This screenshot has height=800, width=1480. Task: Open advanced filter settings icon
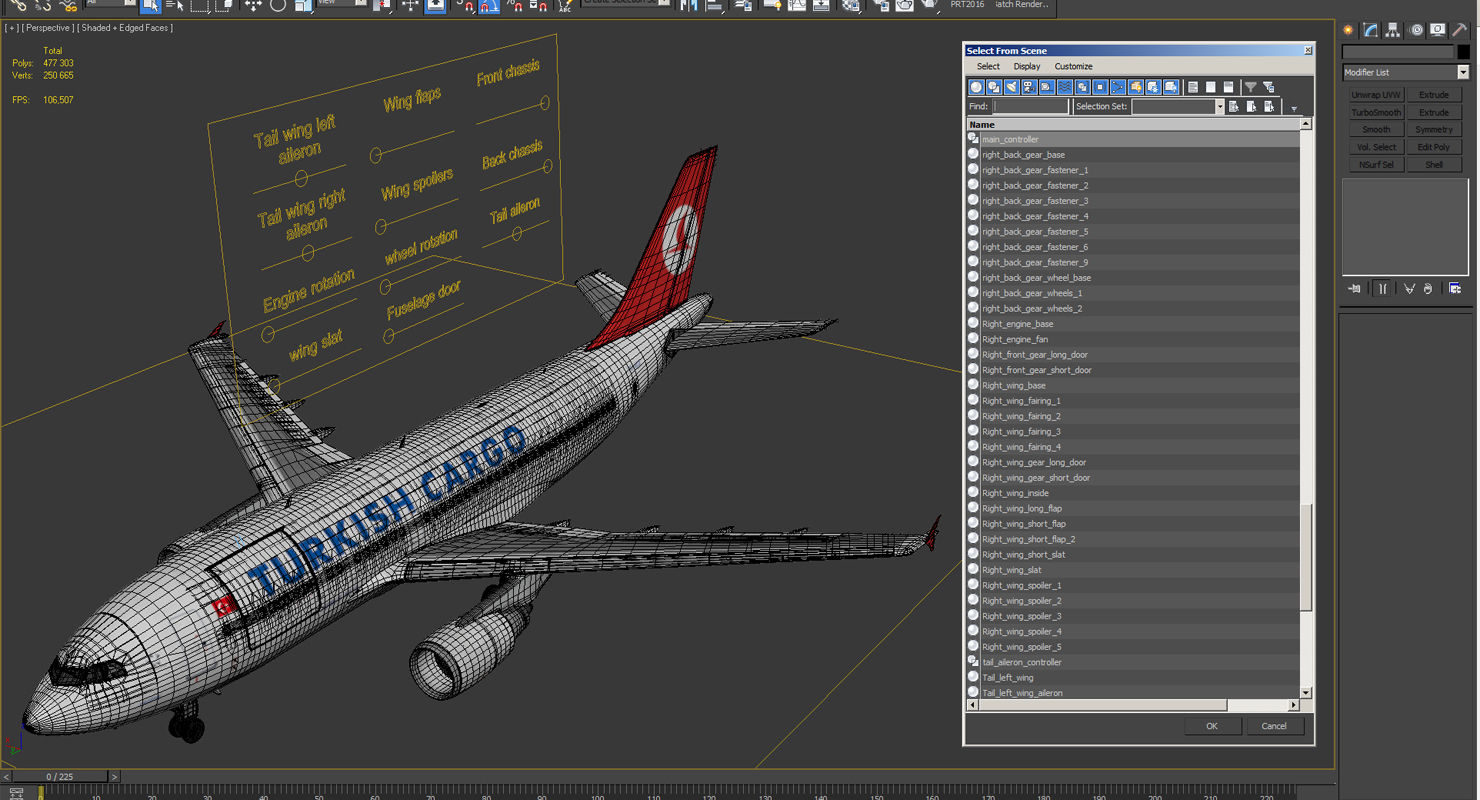click(x=1268, y=87)
